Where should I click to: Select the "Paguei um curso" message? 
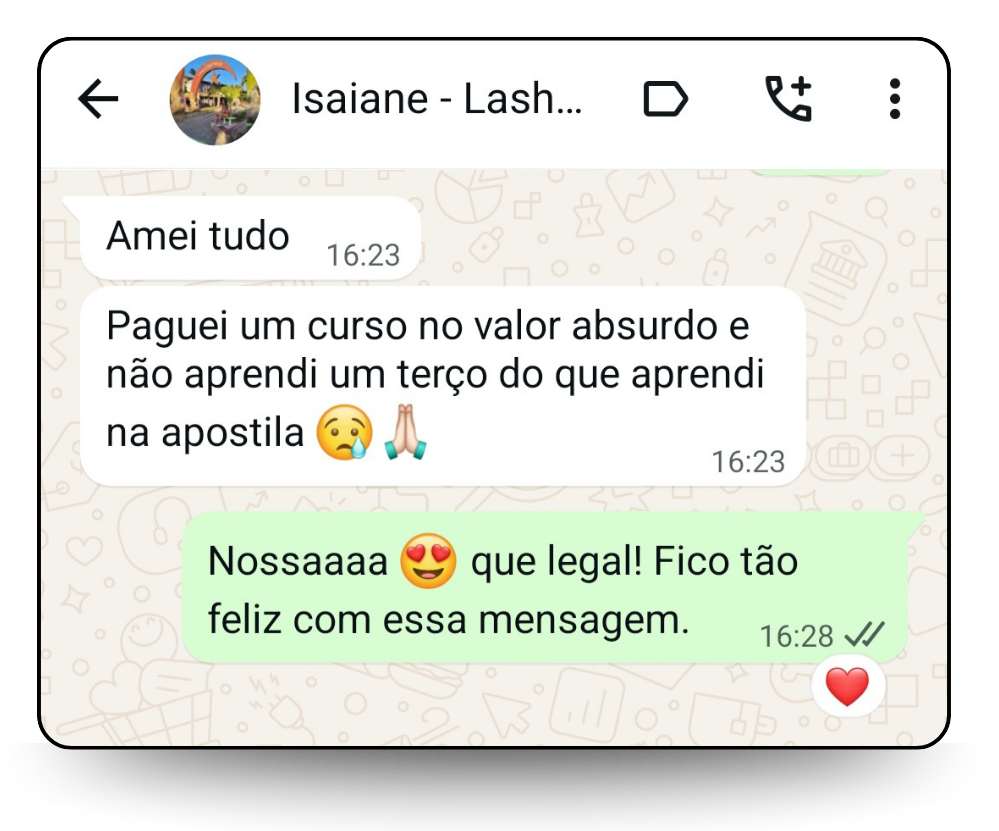(x=443, y=386)
